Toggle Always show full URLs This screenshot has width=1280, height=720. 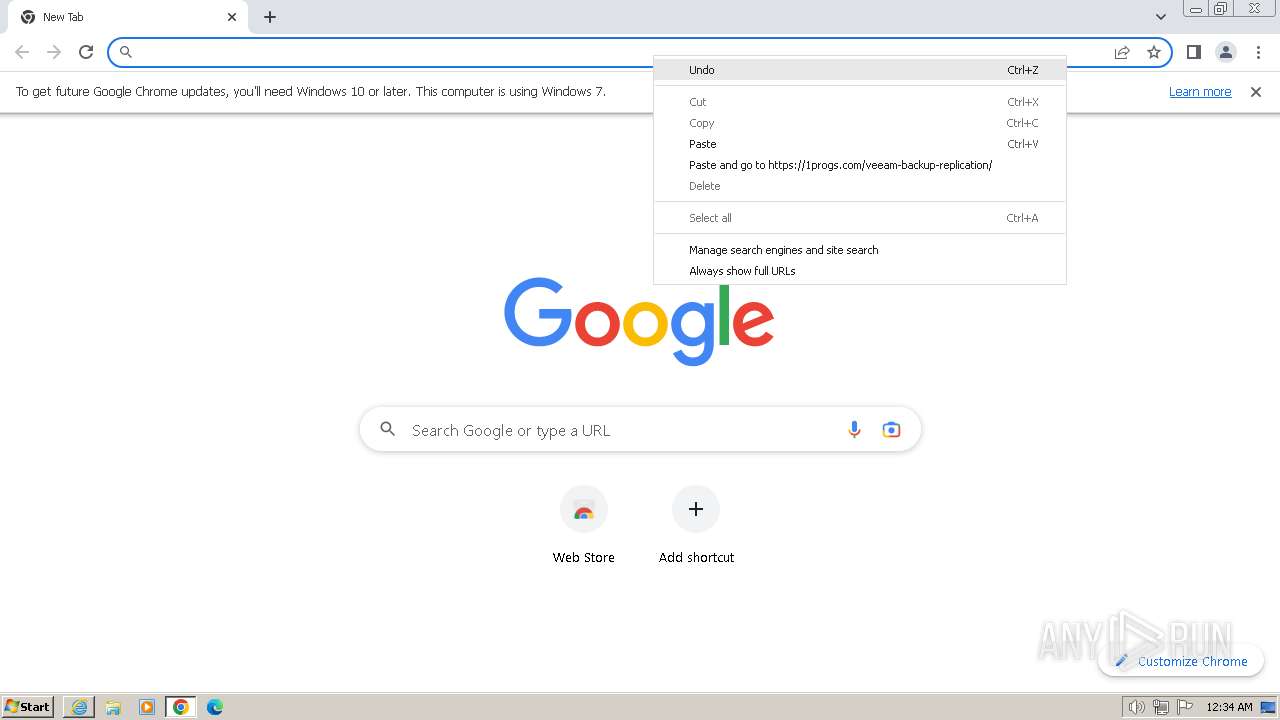click(x=860, y=271)
